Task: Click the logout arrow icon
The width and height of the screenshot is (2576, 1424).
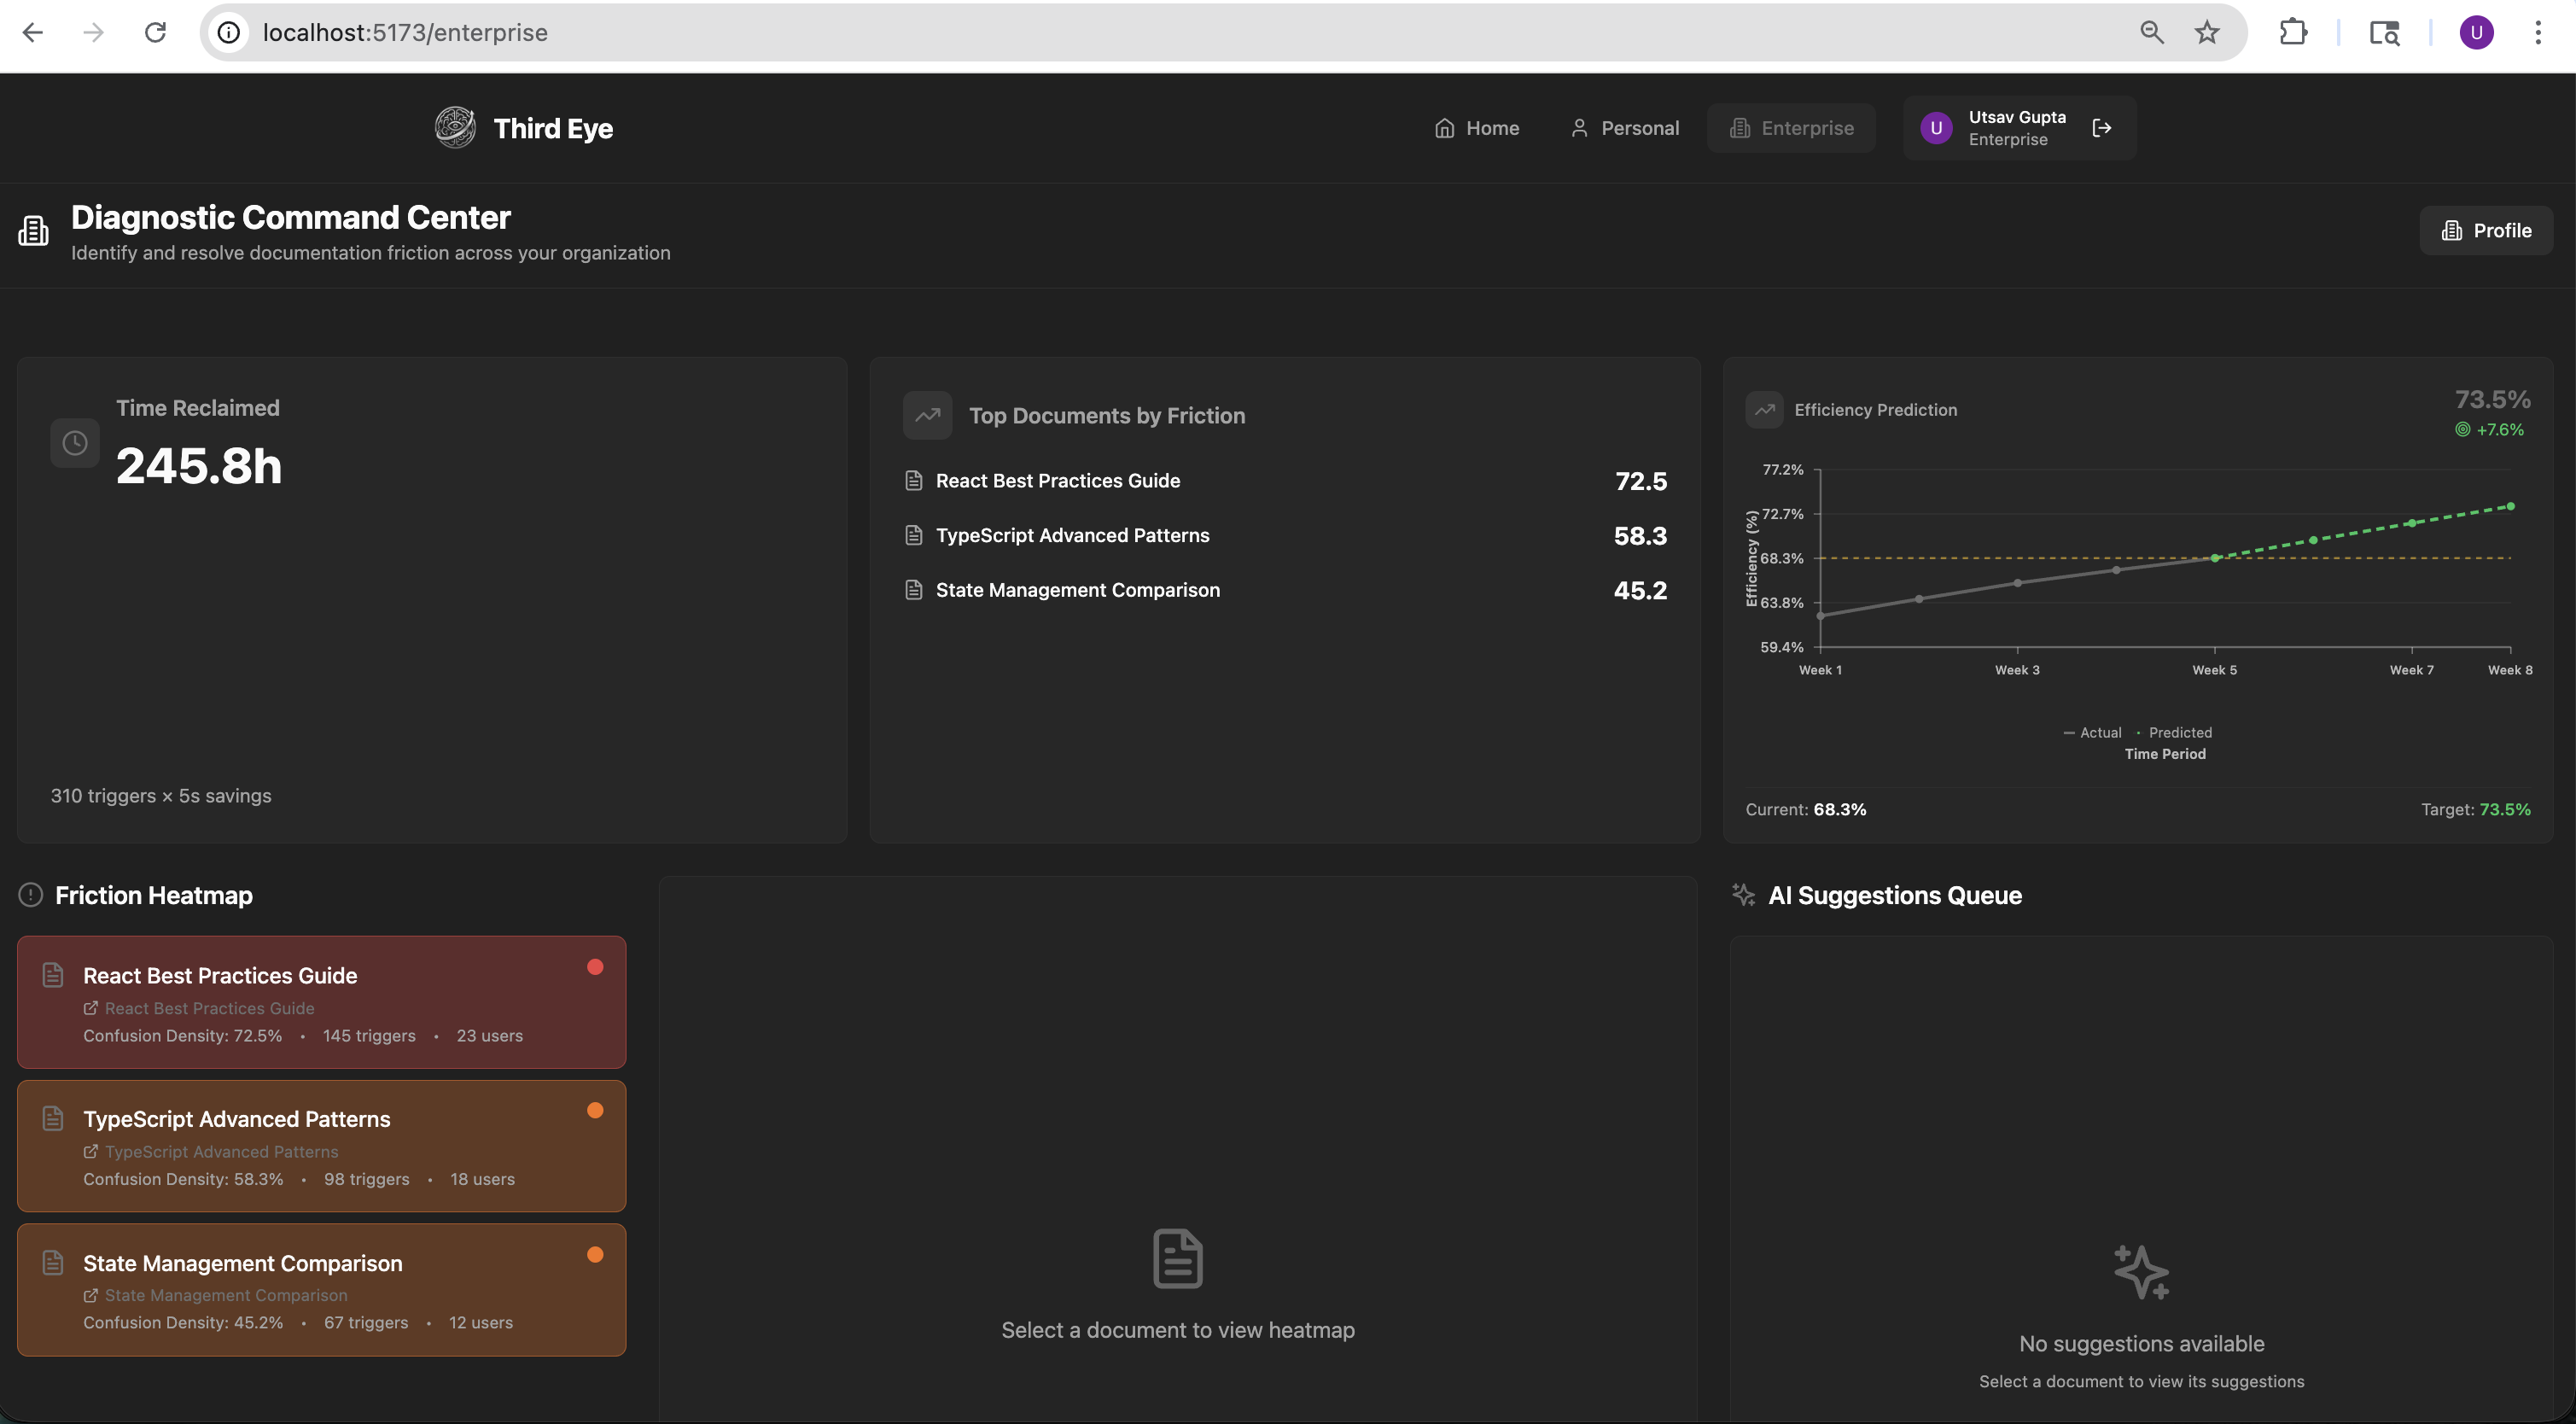Action: click(x=2101, y=128)
